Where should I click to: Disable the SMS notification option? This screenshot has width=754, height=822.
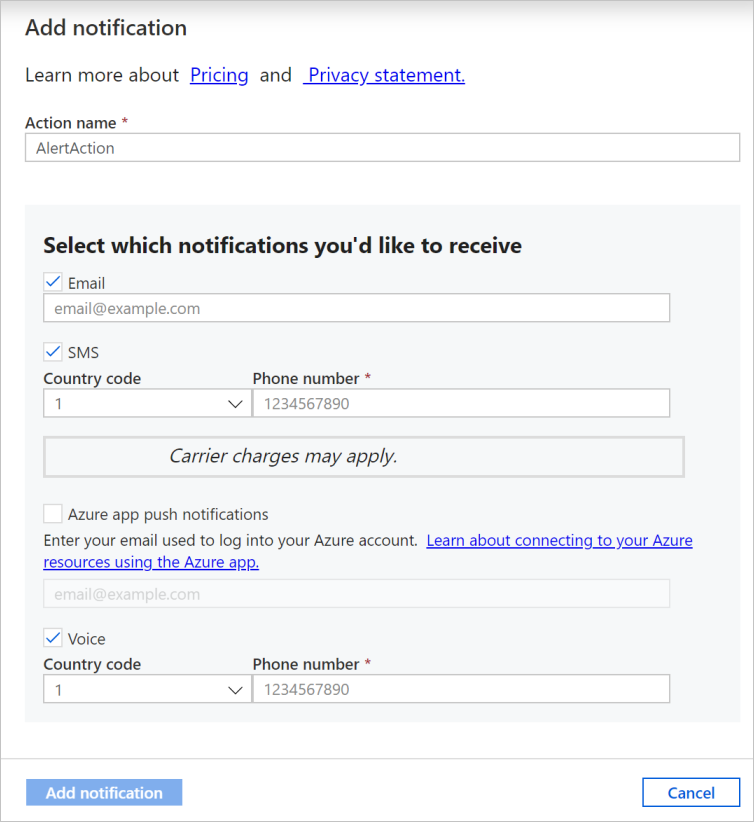pos(52,352)
